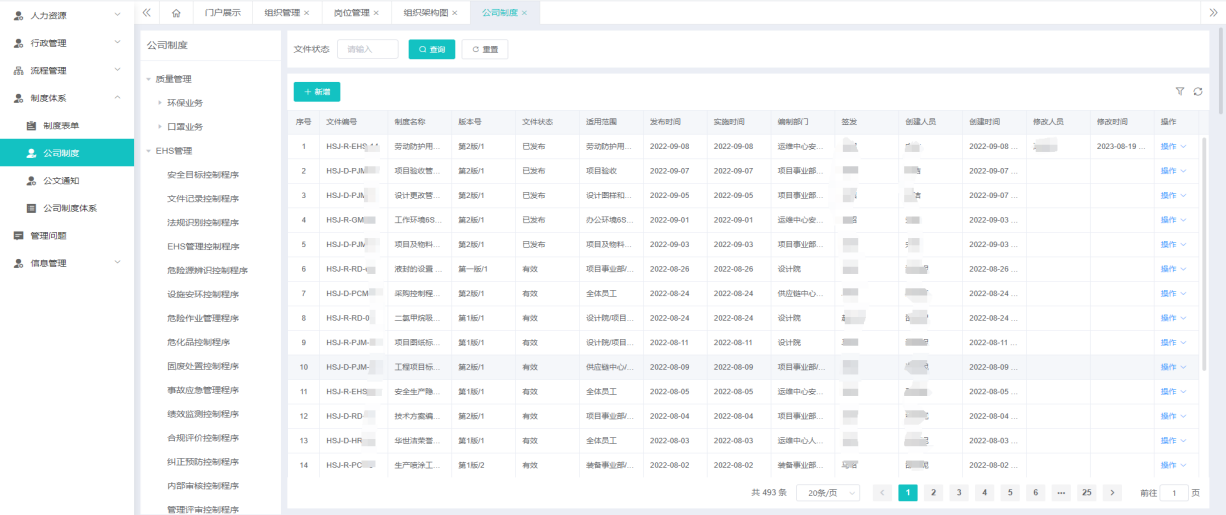
Task: Open 操作 dropdown for row 1
Action: click(1173, 147)
